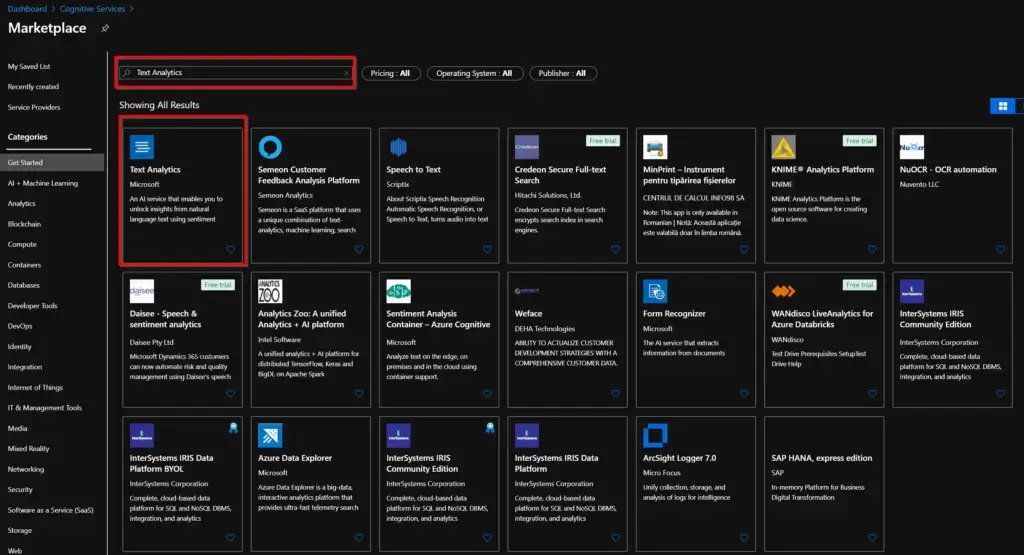Click the WANdisco LiveAnalytics logo
Viewport: 1024px width, 555px height.
click(783, 291)
